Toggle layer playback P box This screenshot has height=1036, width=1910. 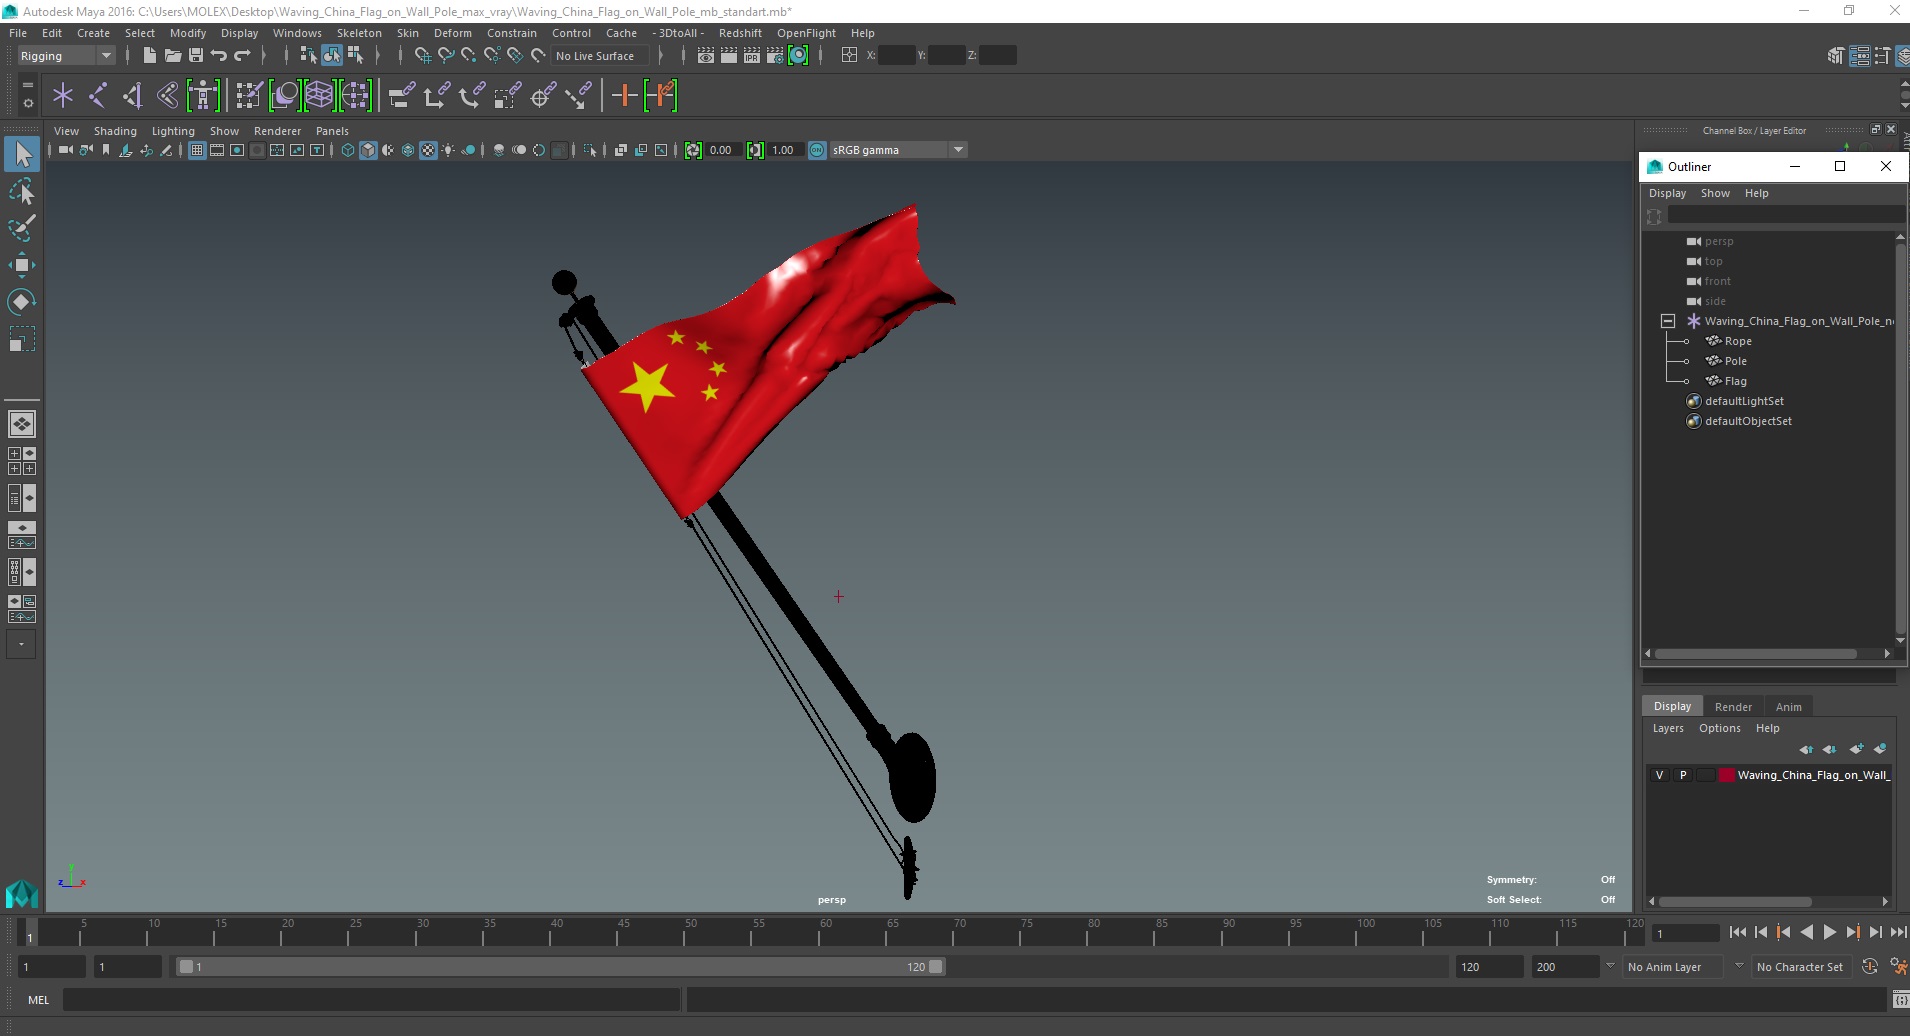[x=1683, y=775]
